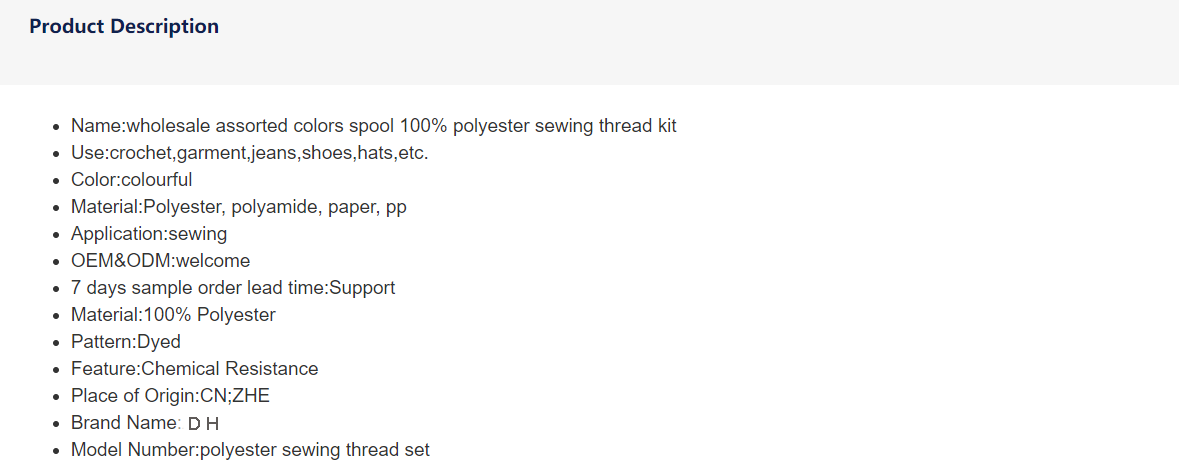Click the Material 100% Polyester entry

173,314
